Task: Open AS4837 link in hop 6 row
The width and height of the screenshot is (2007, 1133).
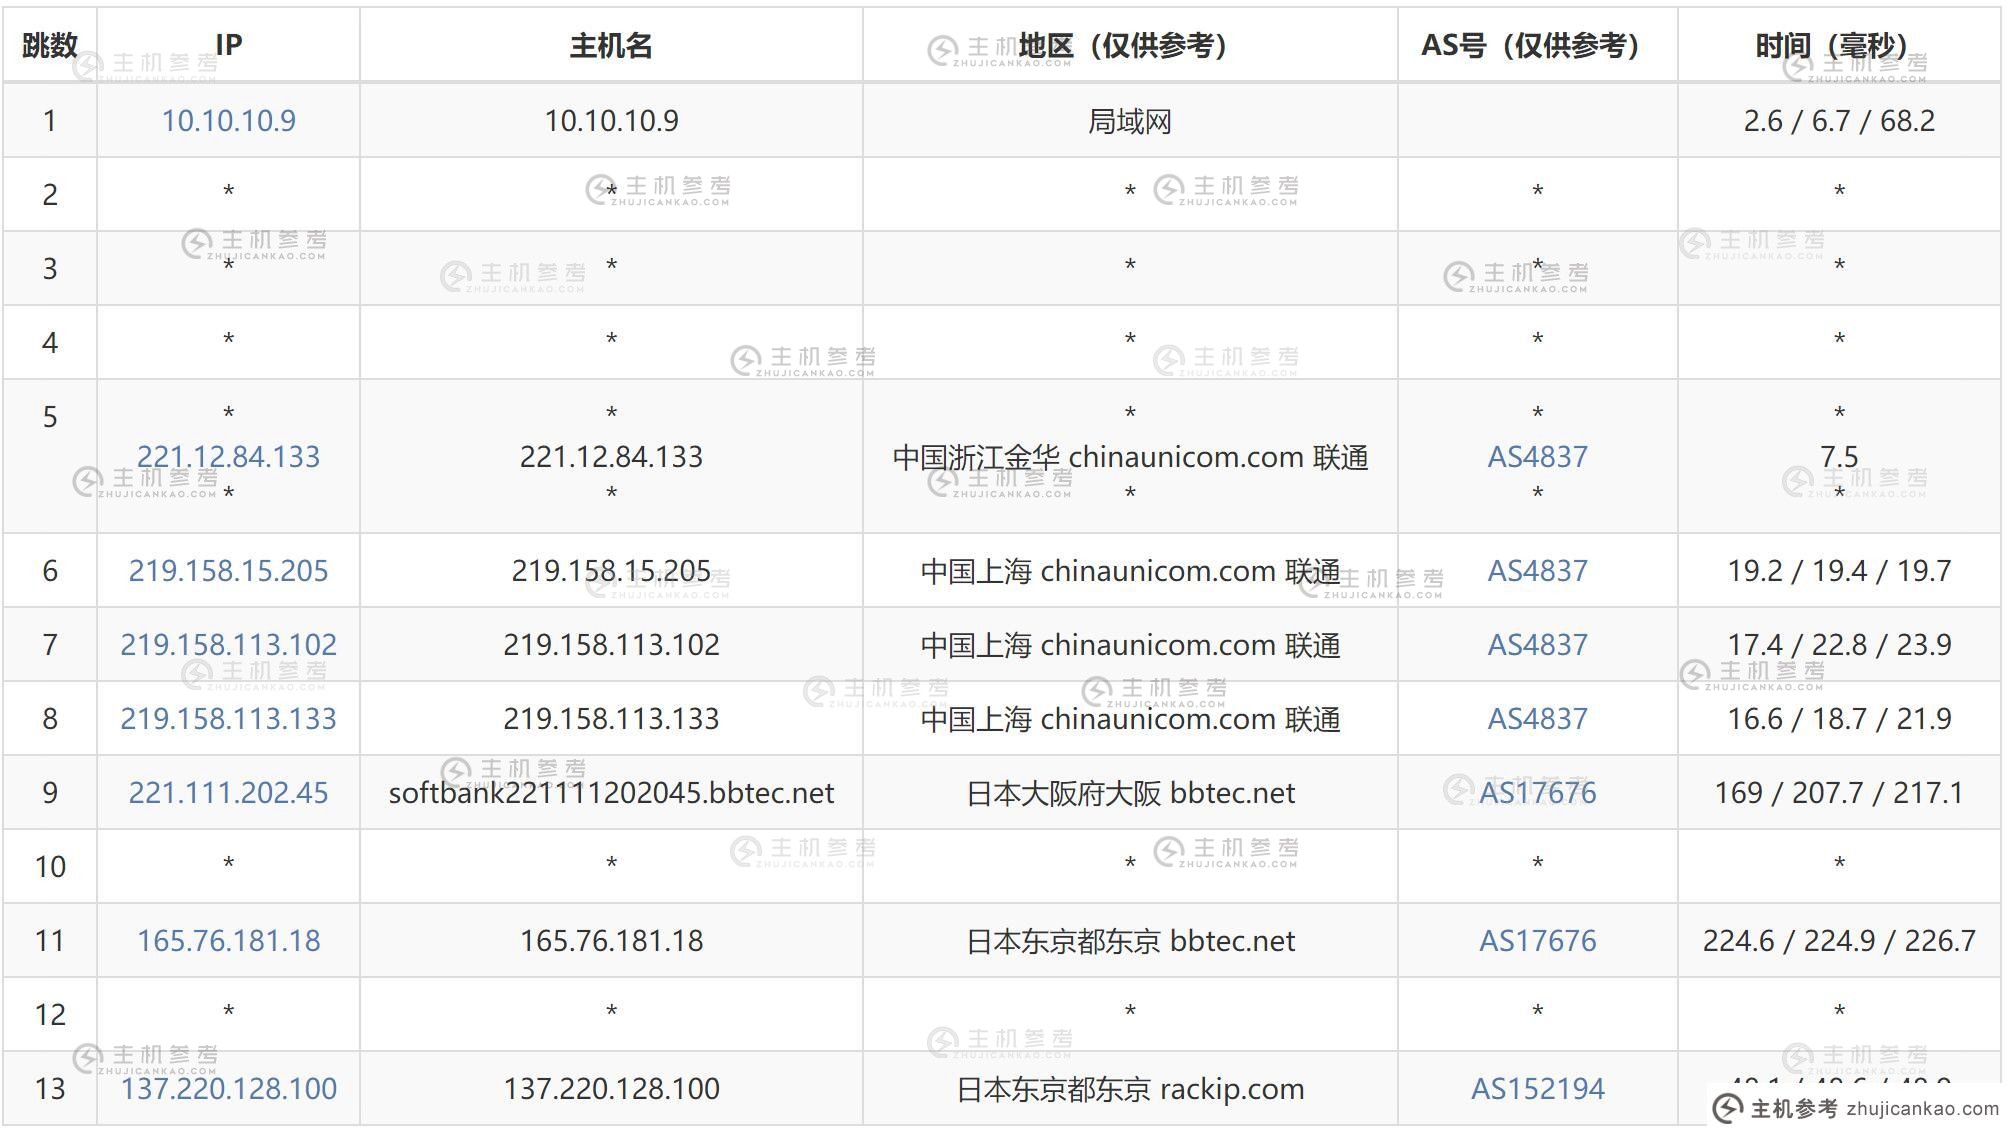Action: (1538, 571)
